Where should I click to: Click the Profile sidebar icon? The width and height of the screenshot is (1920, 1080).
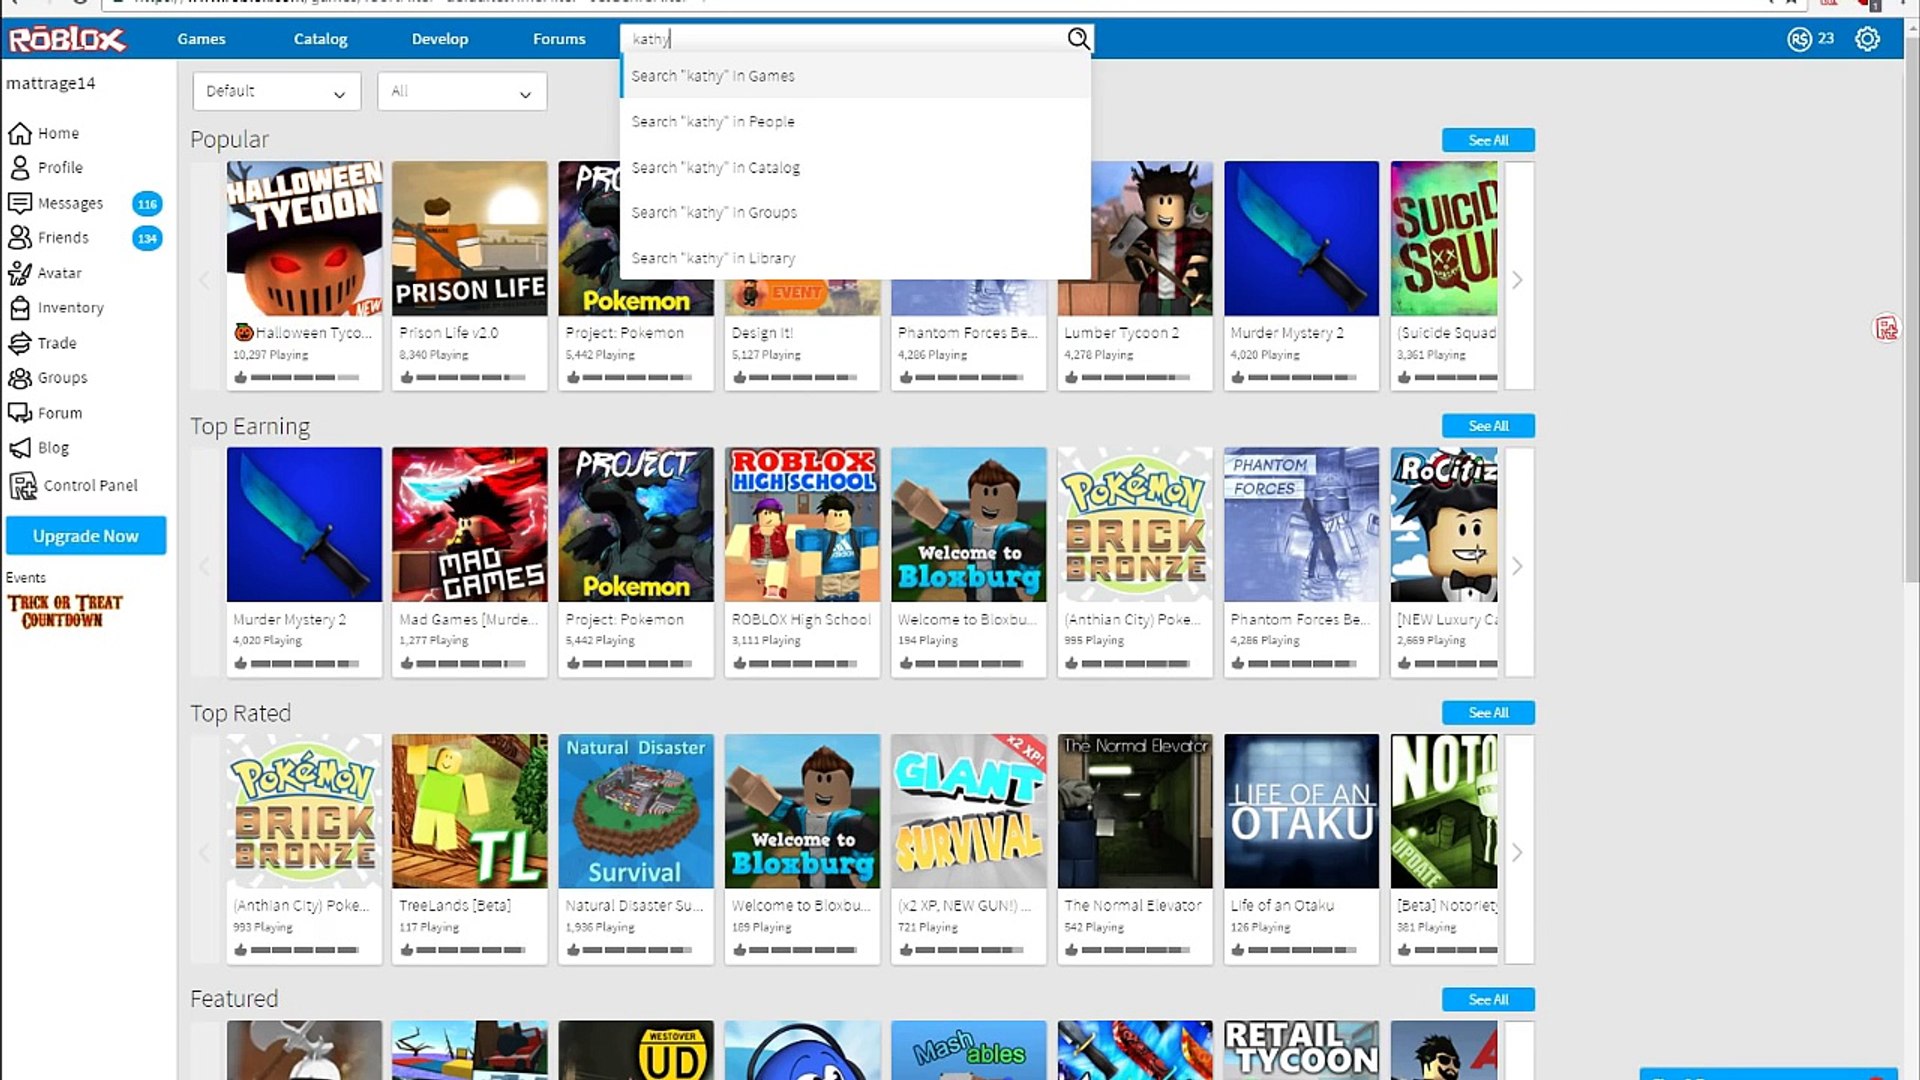pos(20,167)
